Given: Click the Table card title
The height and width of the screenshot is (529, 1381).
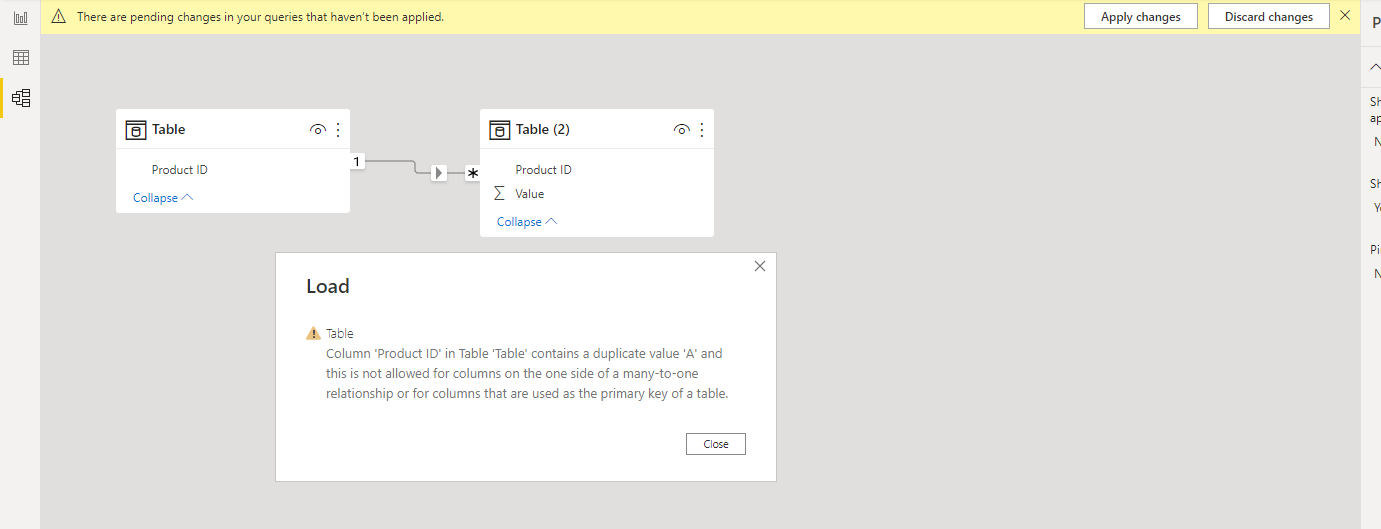Looking at the screenshot, I should pos(169,130).
